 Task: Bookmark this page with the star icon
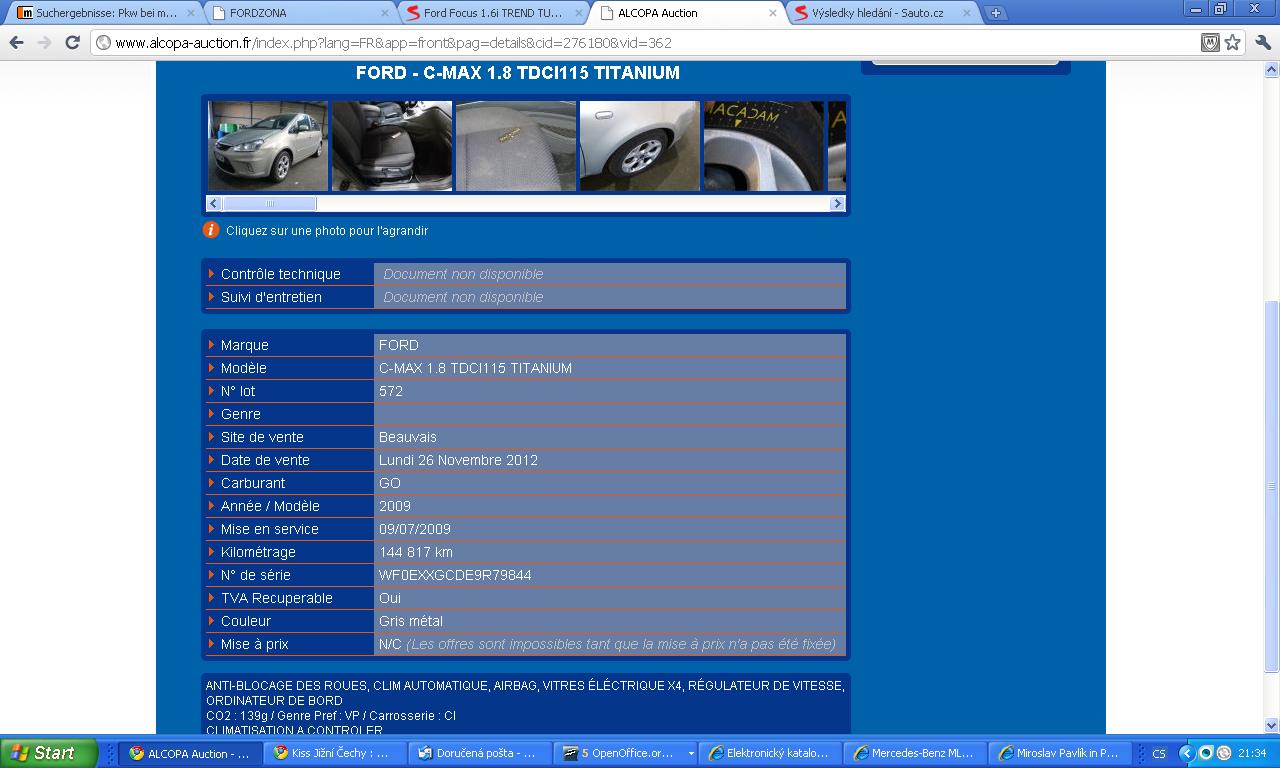(x=1233, y=42)
